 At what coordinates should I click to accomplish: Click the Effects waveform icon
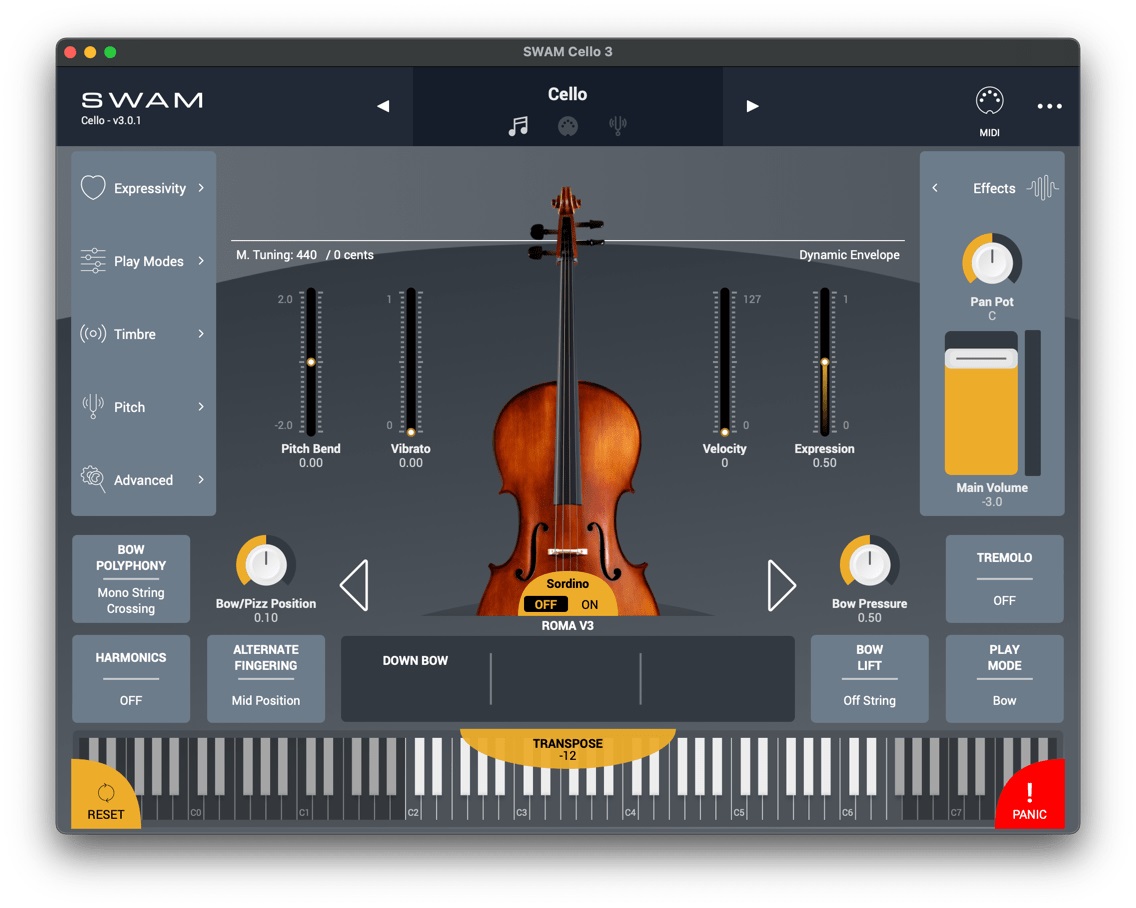(x=1042, y=188)
